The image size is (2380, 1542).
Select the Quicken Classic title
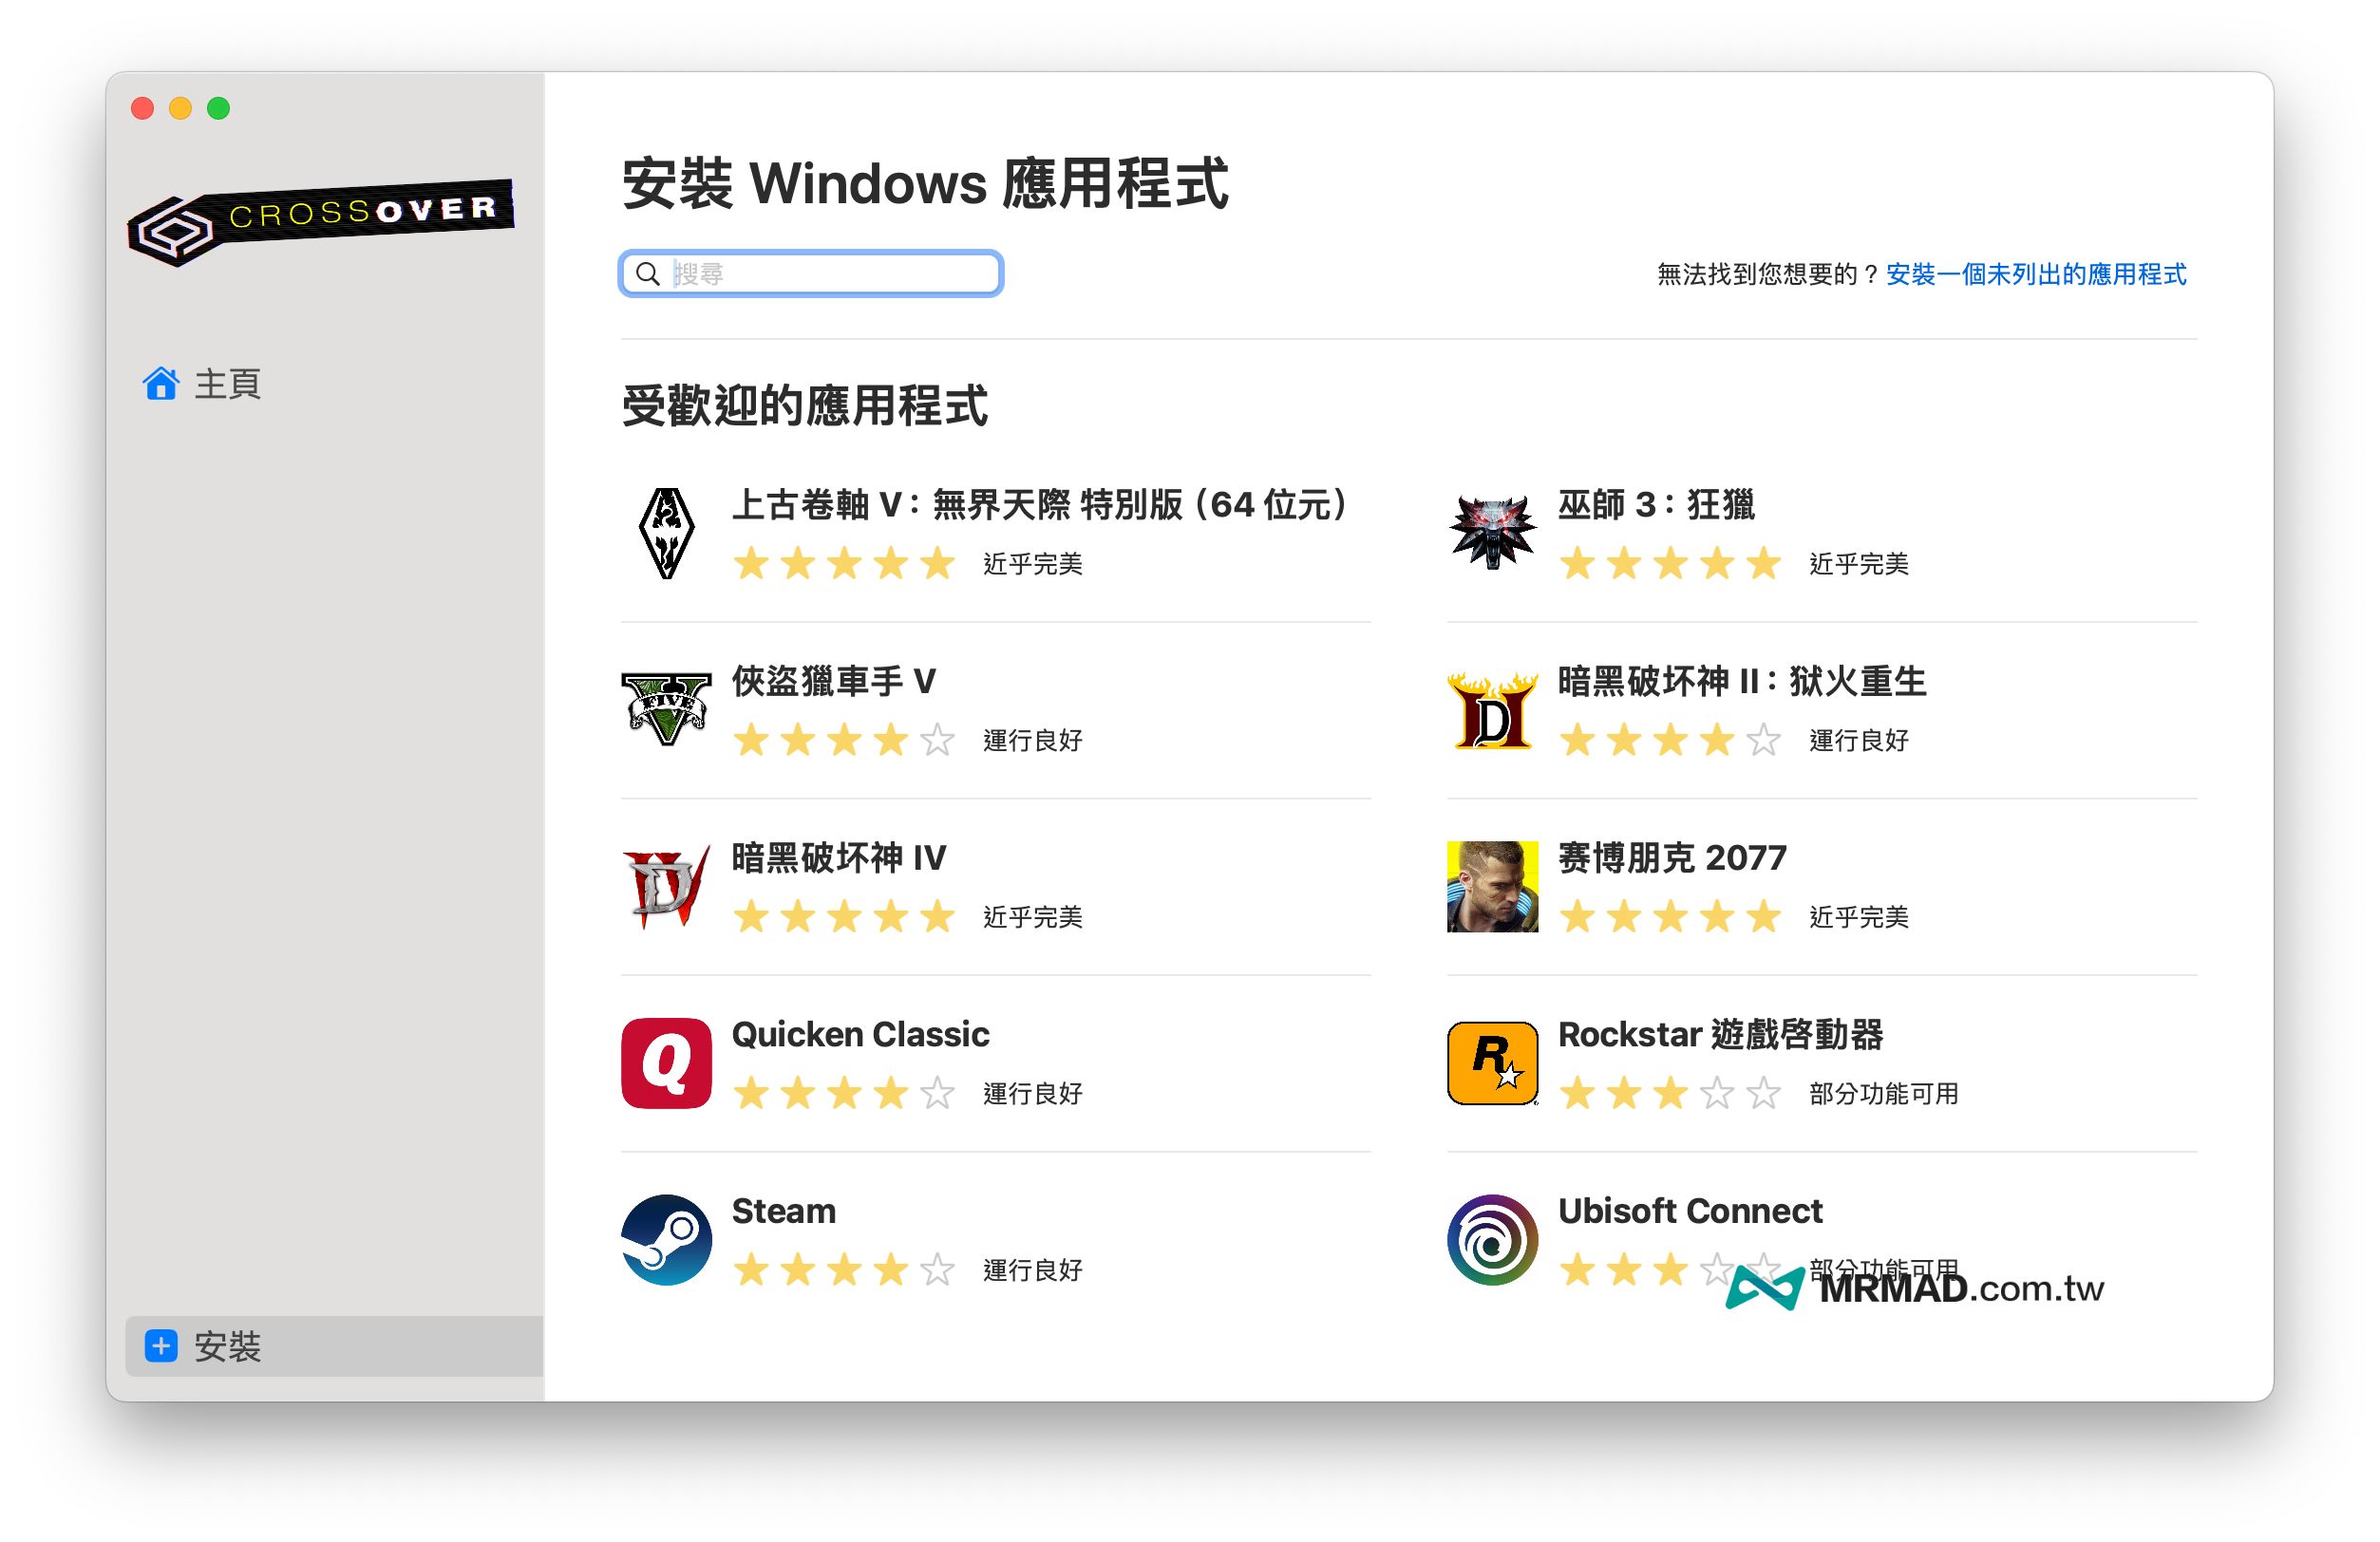(860, 1034)
